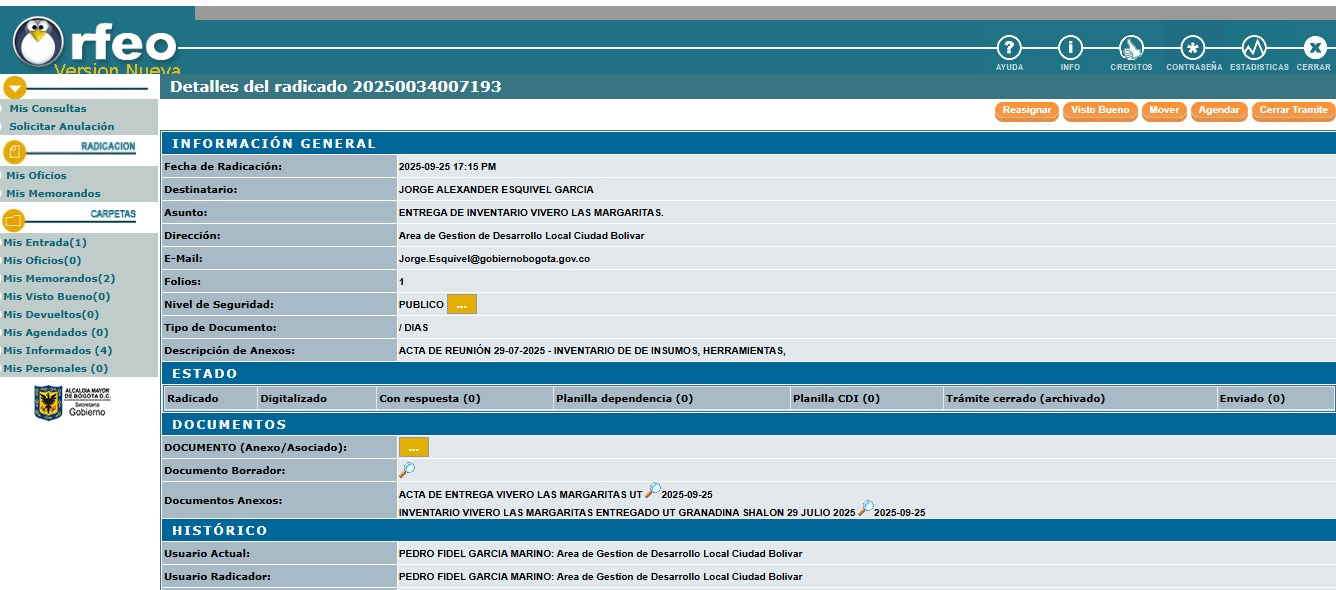The image size is (1336, 590).
Task: Click the Info icon in header
Action: (1070, 48)
